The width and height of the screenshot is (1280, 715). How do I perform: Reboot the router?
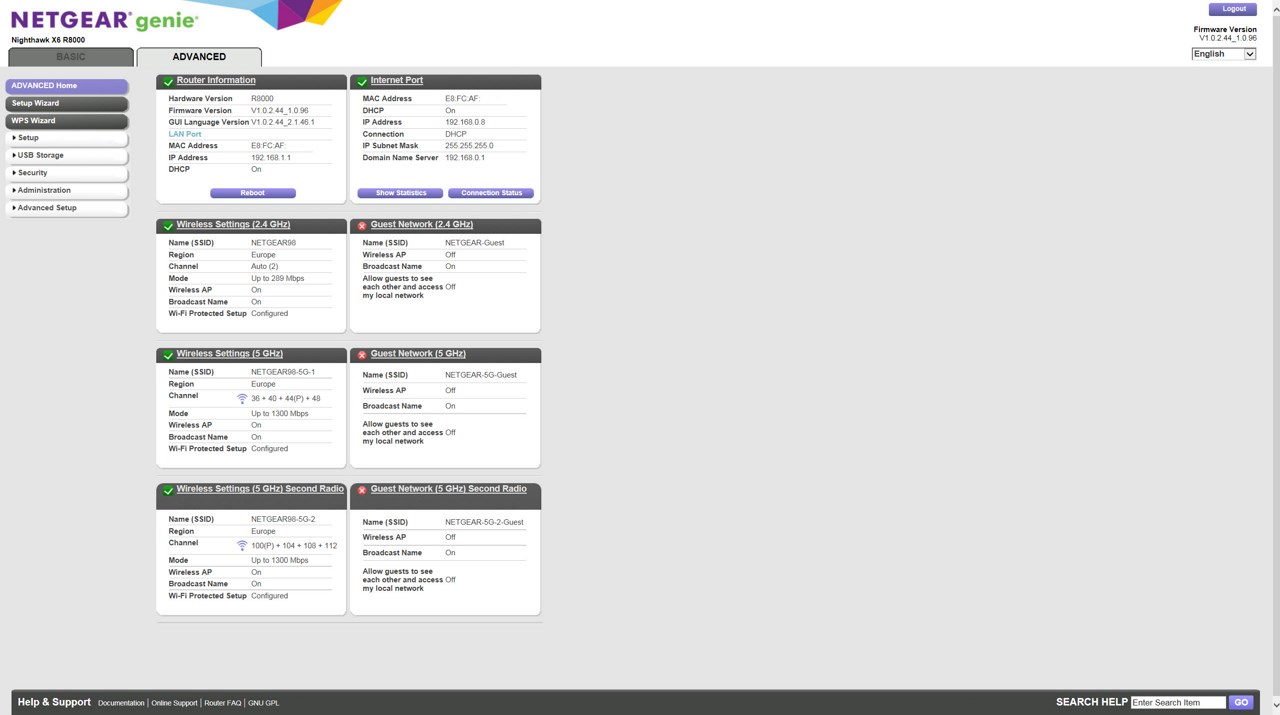click(253, 193)
